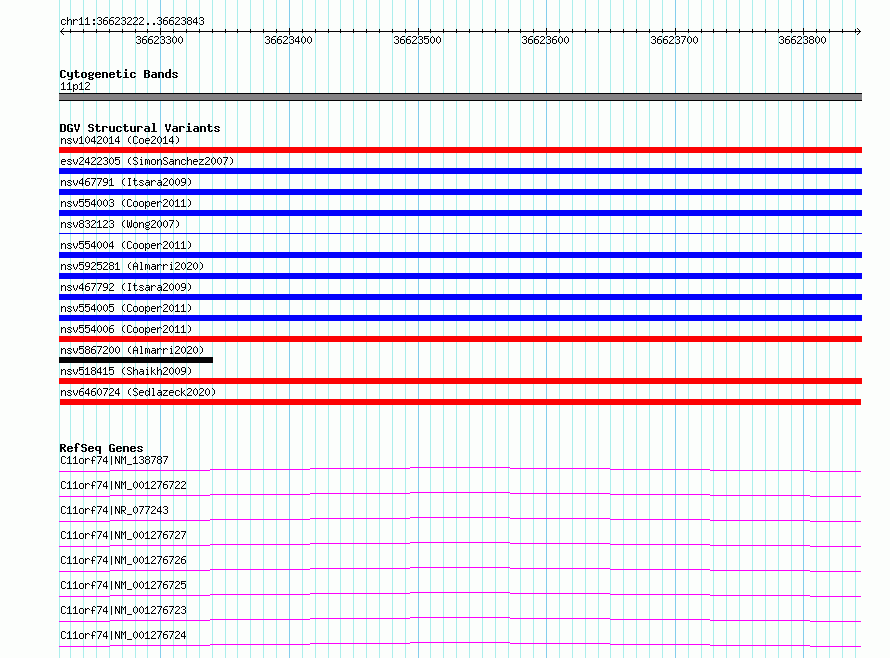Open variant nsv554003 (Cooper2011)
Viewport: 890px width, 658px height.
point(126,203)
